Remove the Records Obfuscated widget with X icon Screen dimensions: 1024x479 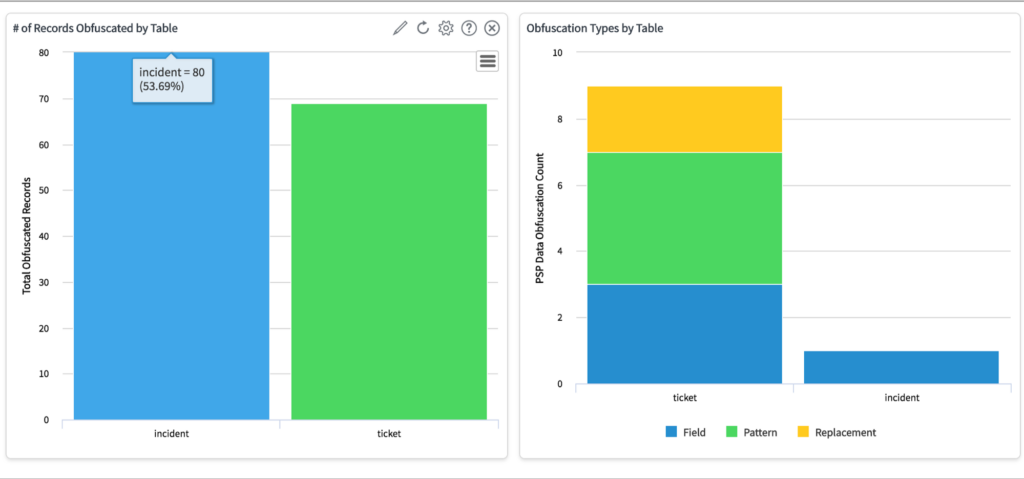pyautogui.click(x=492, y=28)
